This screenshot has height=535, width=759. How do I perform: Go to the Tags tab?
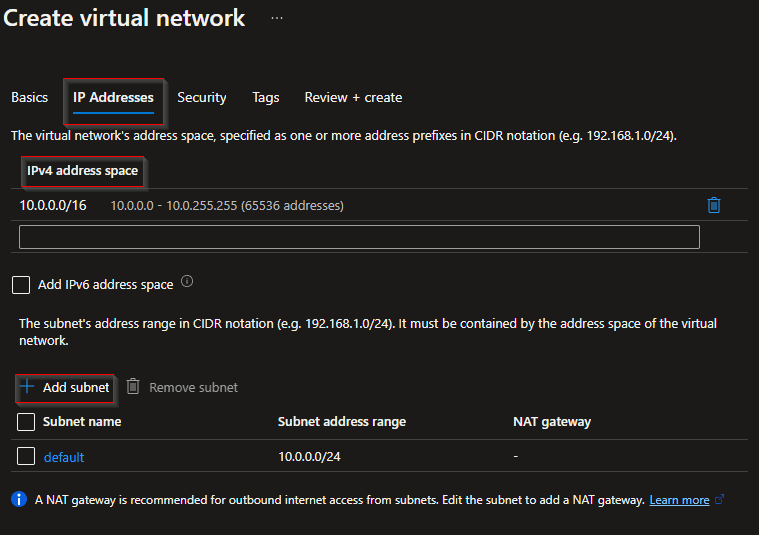pyautogui.click(x=266, y=98)
